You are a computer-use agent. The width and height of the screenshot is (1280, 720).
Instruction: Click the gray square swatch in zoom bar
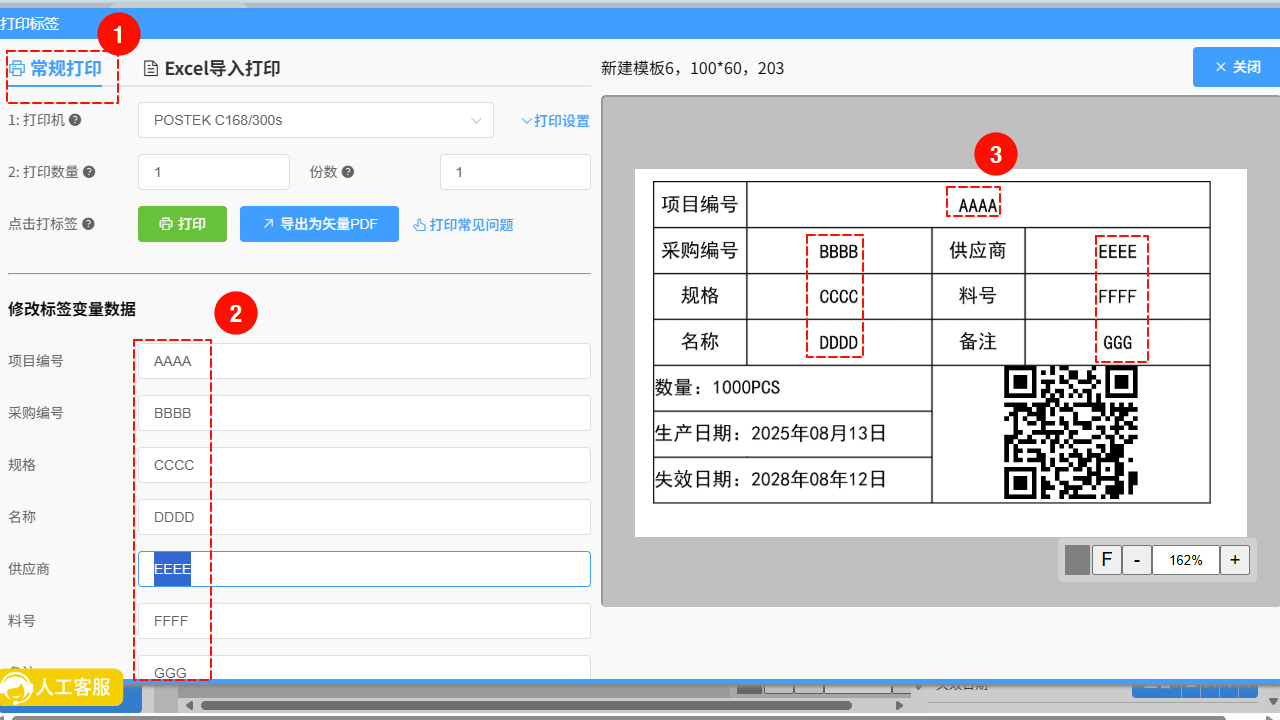[1077, 560]
